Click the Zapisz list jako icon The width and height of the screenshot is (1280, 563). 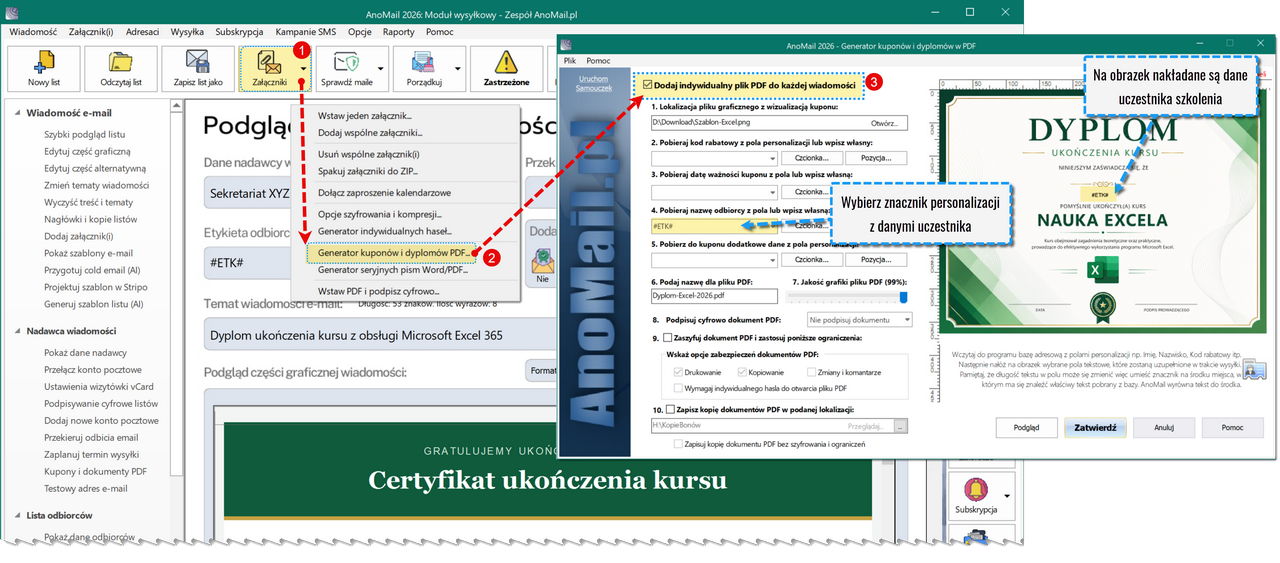tap(197, 62)
